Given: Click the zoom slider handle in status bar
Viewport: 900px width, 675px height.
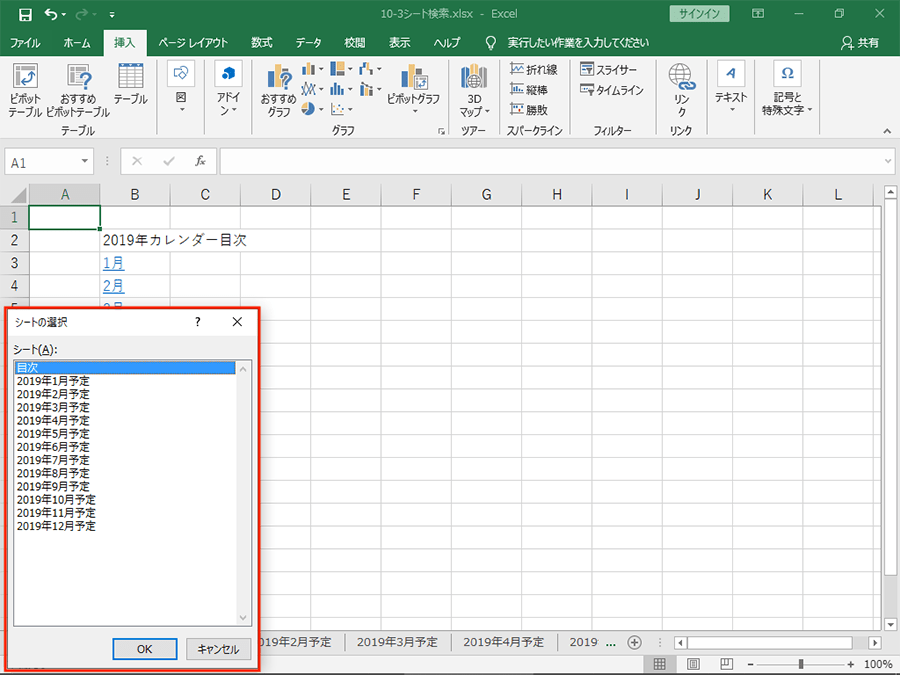Looking at the screenshot, I should point(801,664).
